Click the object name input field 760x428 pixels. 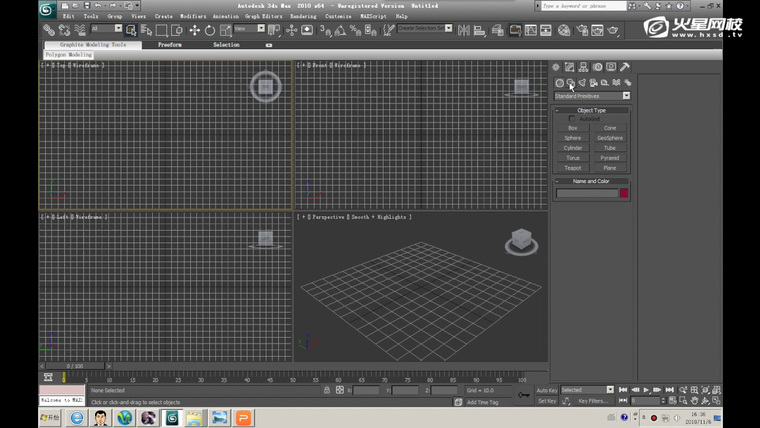coord(587,193)
